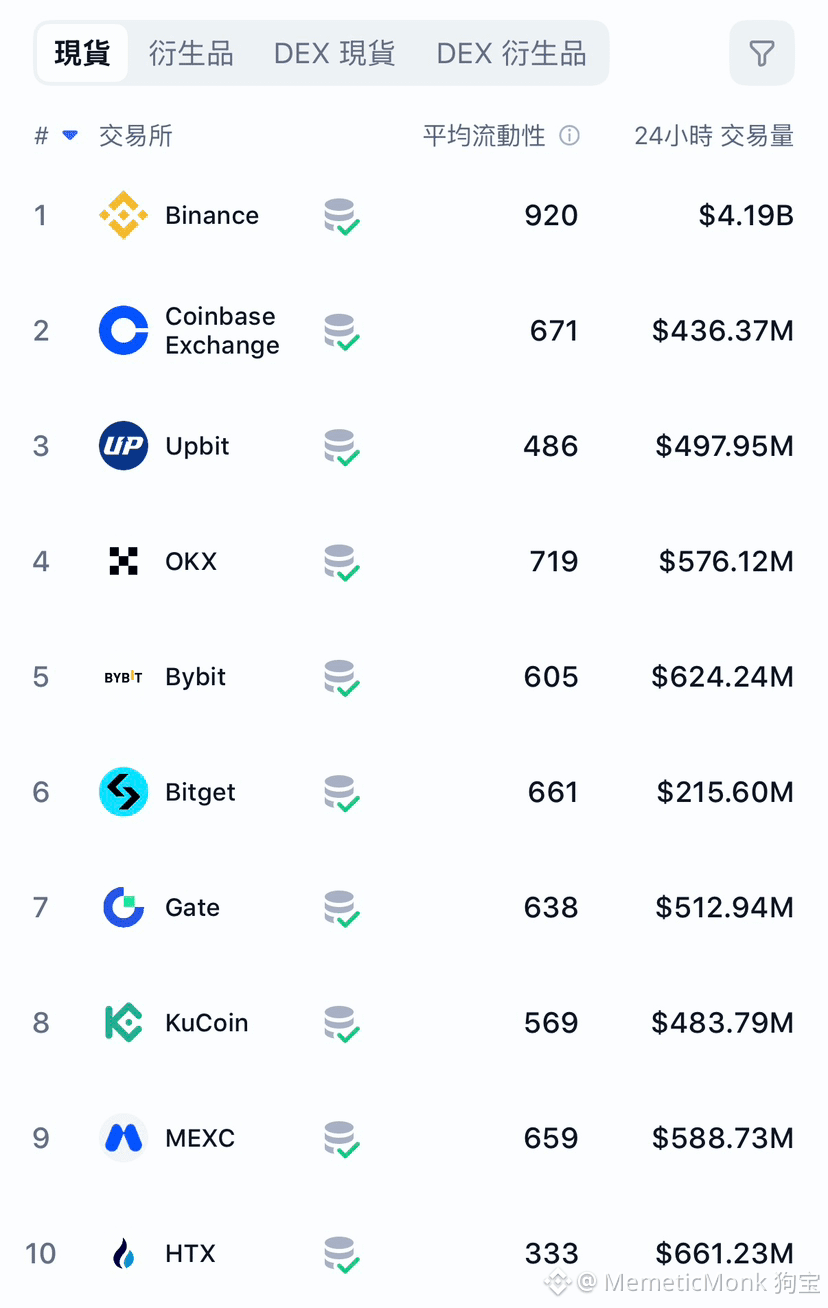
Task: Select the 現貨 tab
Action: (x=82, y=53)
